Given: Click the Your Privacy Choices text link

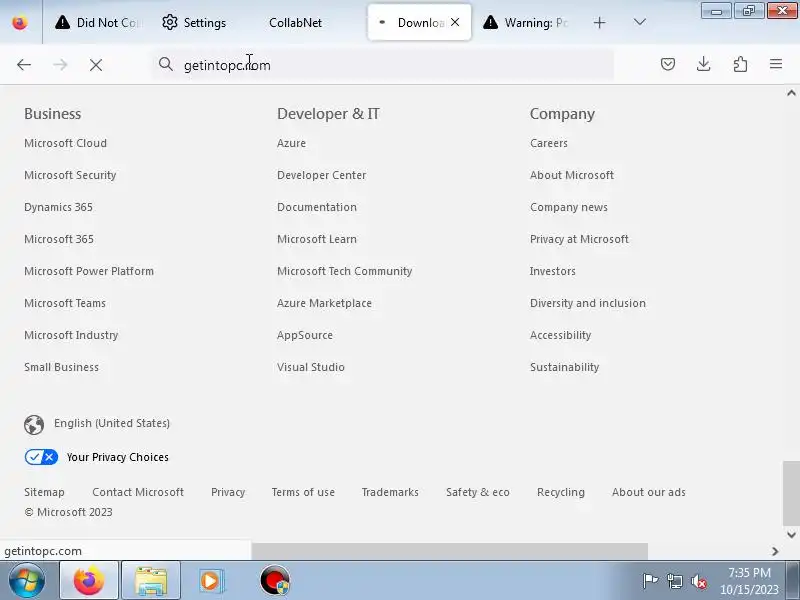Looking at the screenshot, I should (x=117, y=457).
